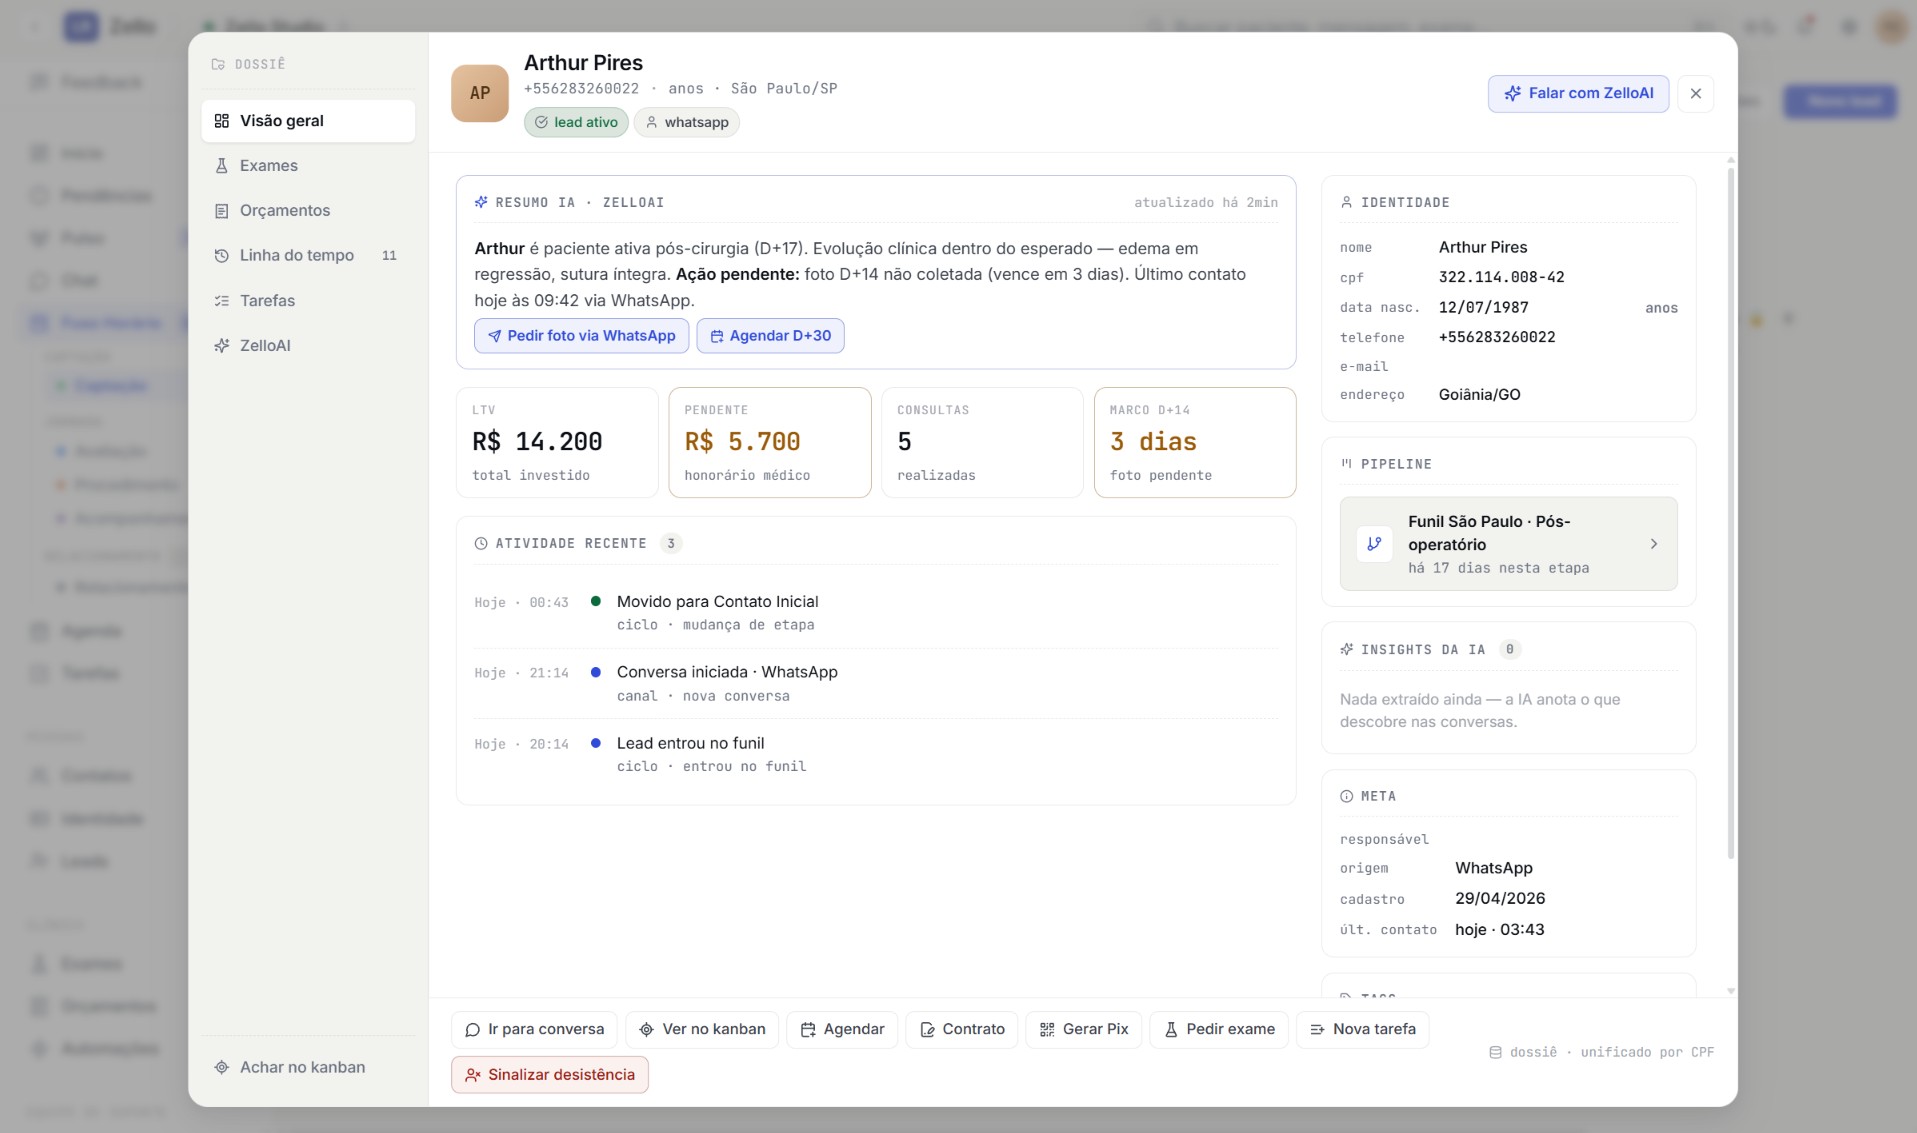1917x1133 pixels.
Task: Click the Resumo IA sparkle icon
Action: pyautogui.click(x=481, y=202)
